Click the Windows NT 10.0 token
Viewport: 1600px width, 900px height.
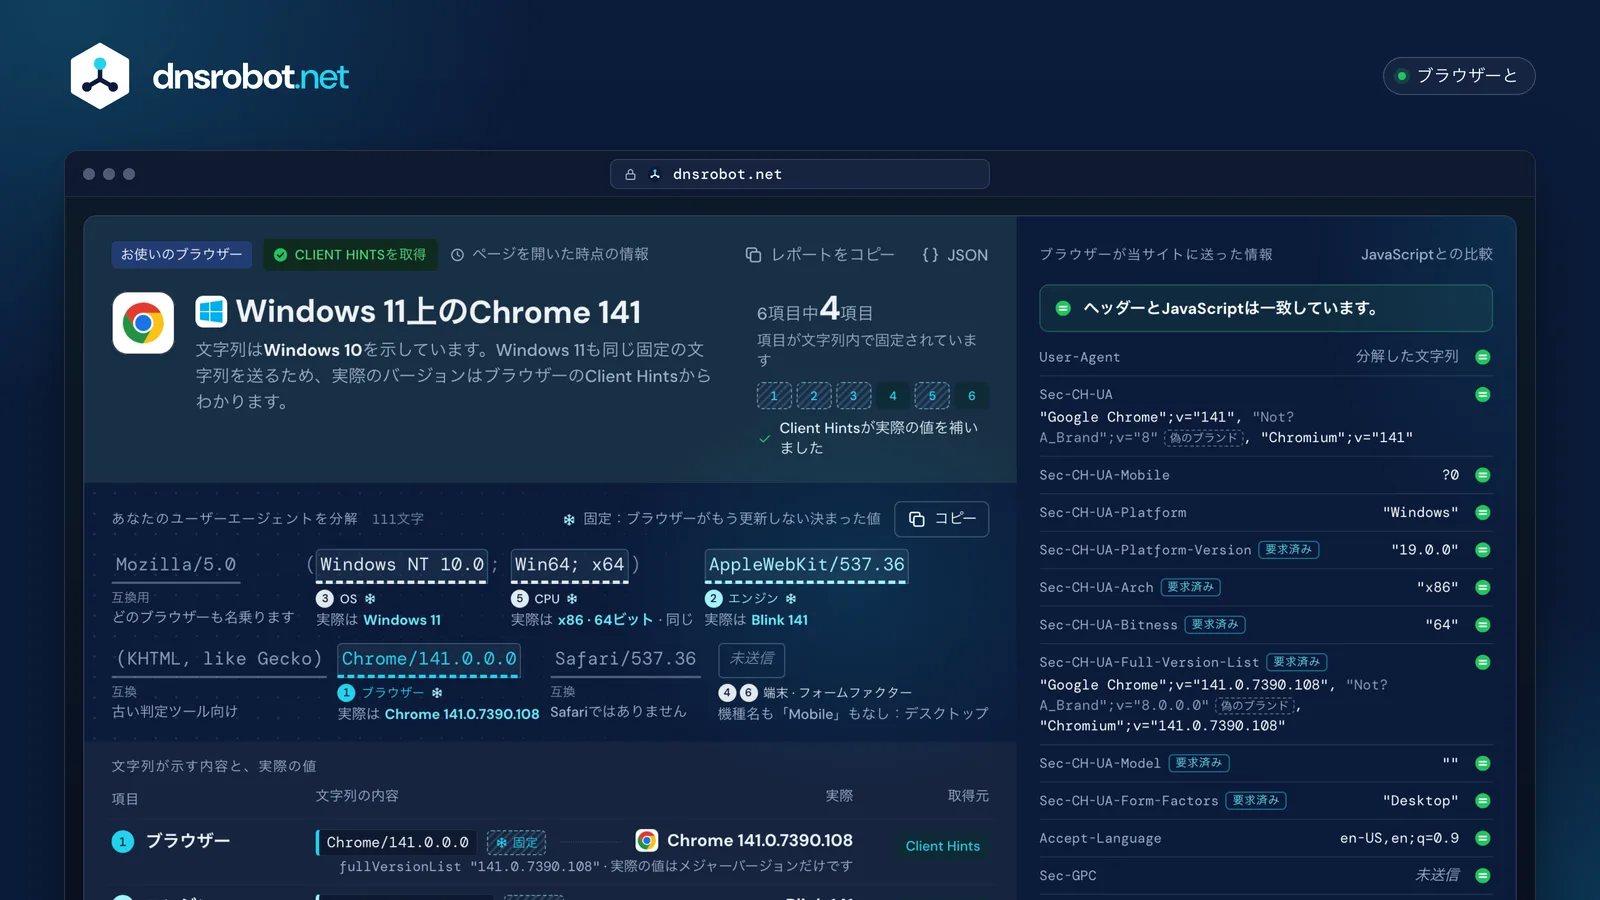coord(402,565)
